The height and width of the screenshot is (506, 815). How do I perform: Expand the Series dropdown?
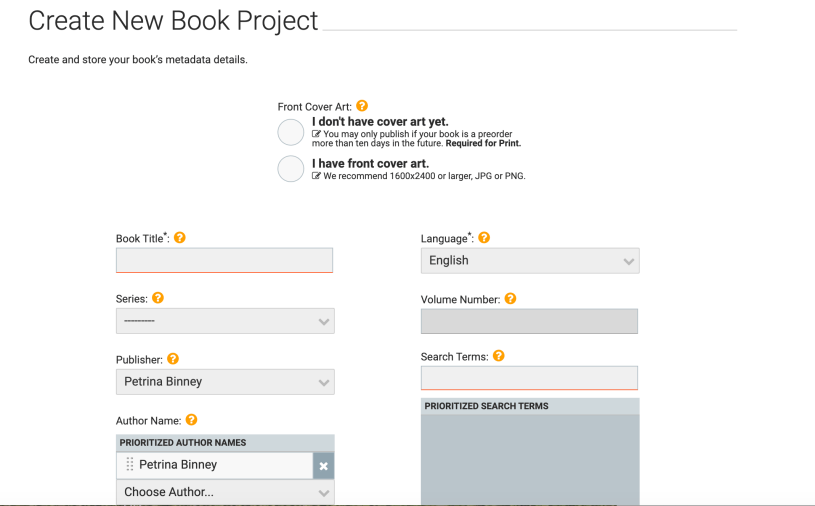point(225,321)
